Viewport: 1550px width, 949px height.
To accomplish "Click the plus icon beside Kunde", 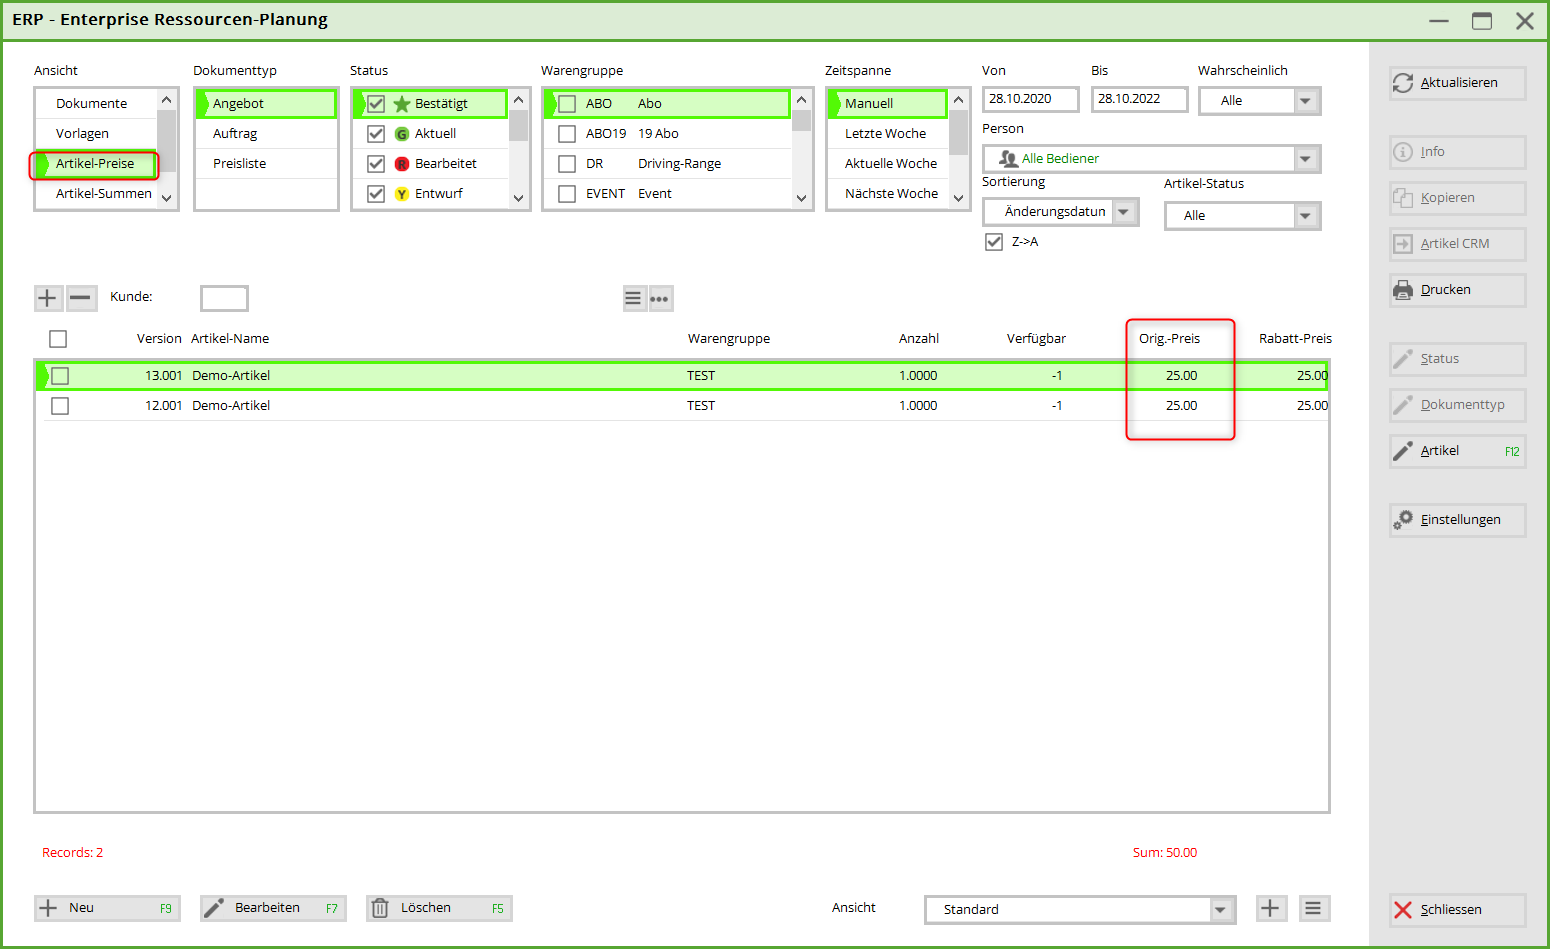I will pos(47,298).
